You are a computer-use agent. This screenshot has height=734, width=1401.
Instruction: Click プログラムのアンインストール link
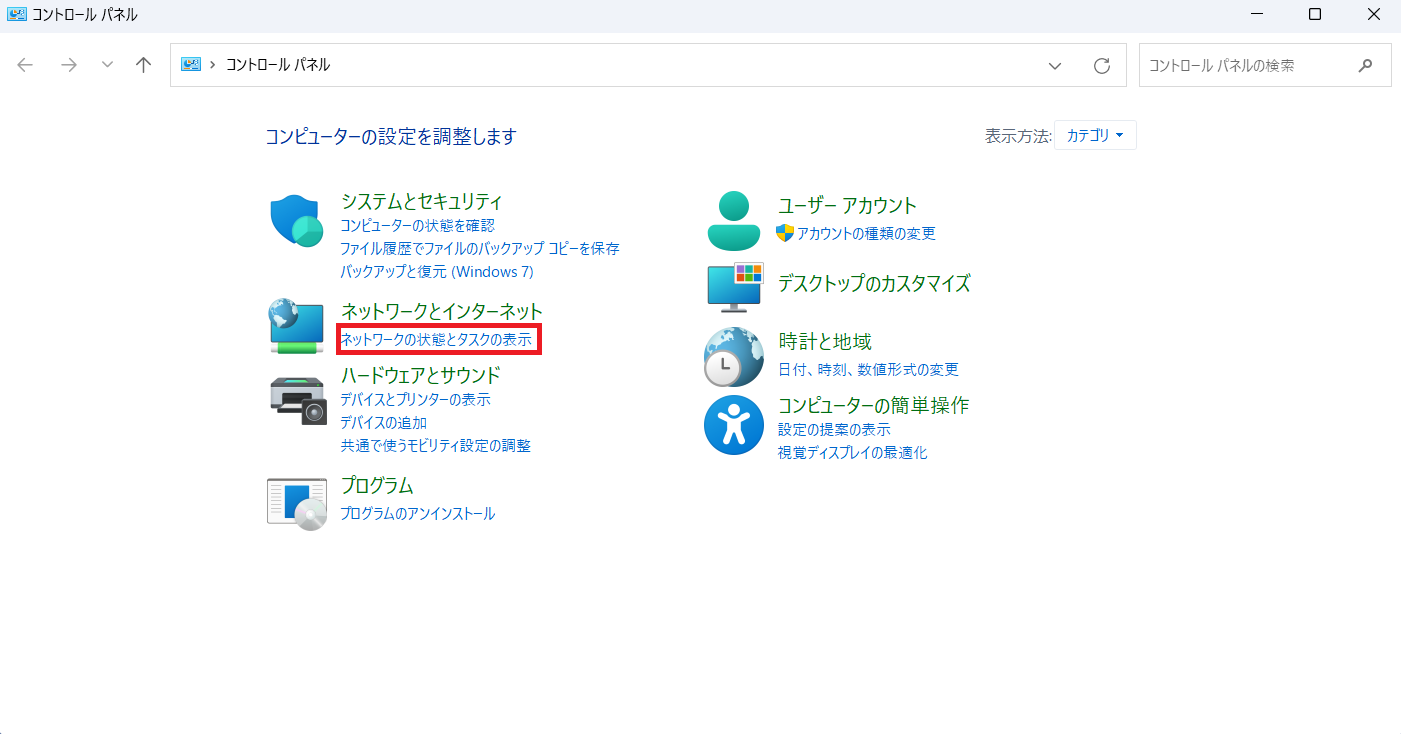(417, 514)
